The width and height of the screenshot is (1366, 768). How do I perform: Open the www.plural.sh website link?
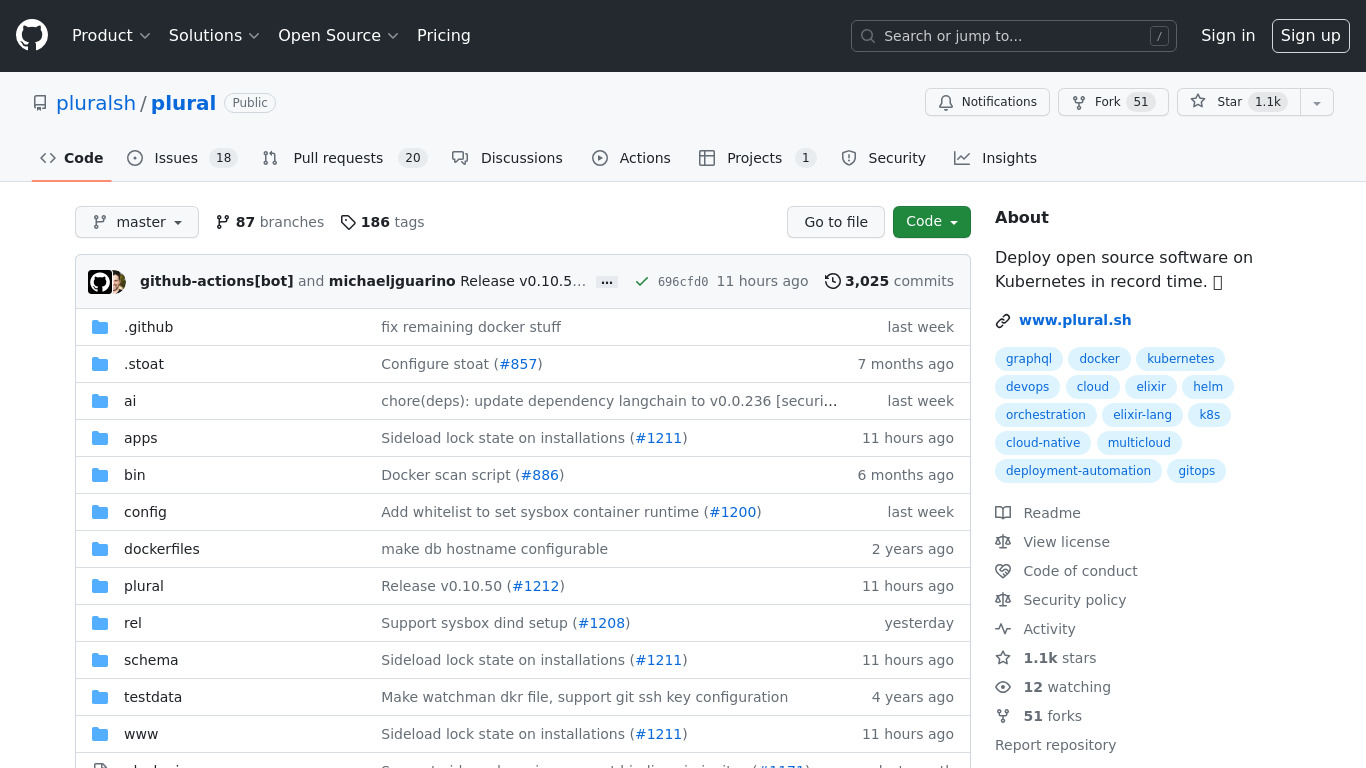tap(1075, 321)
